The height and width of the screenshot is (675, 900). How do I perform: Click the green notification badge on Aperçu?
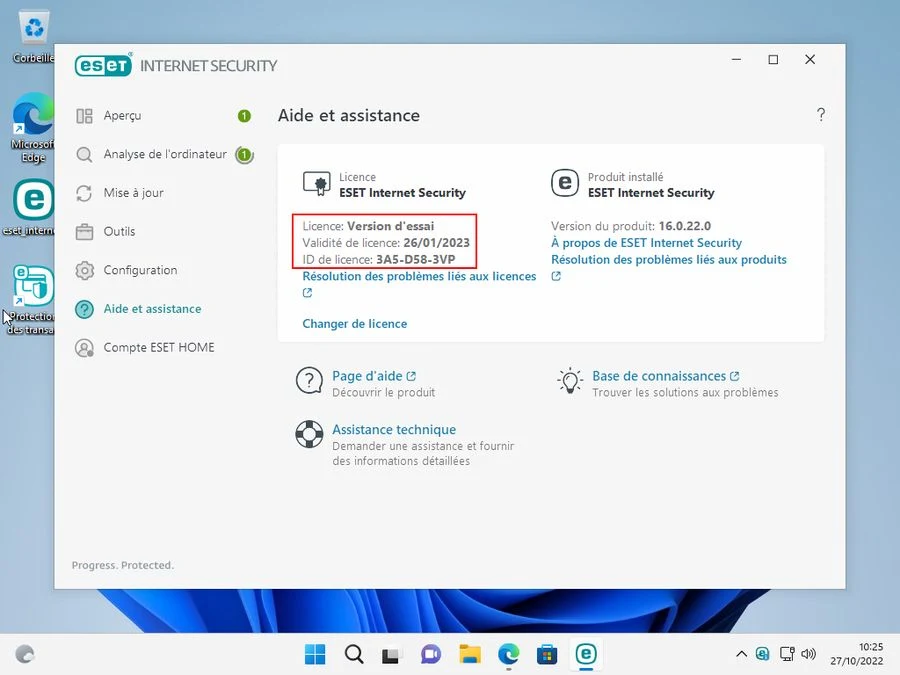[x=245, y=116]
